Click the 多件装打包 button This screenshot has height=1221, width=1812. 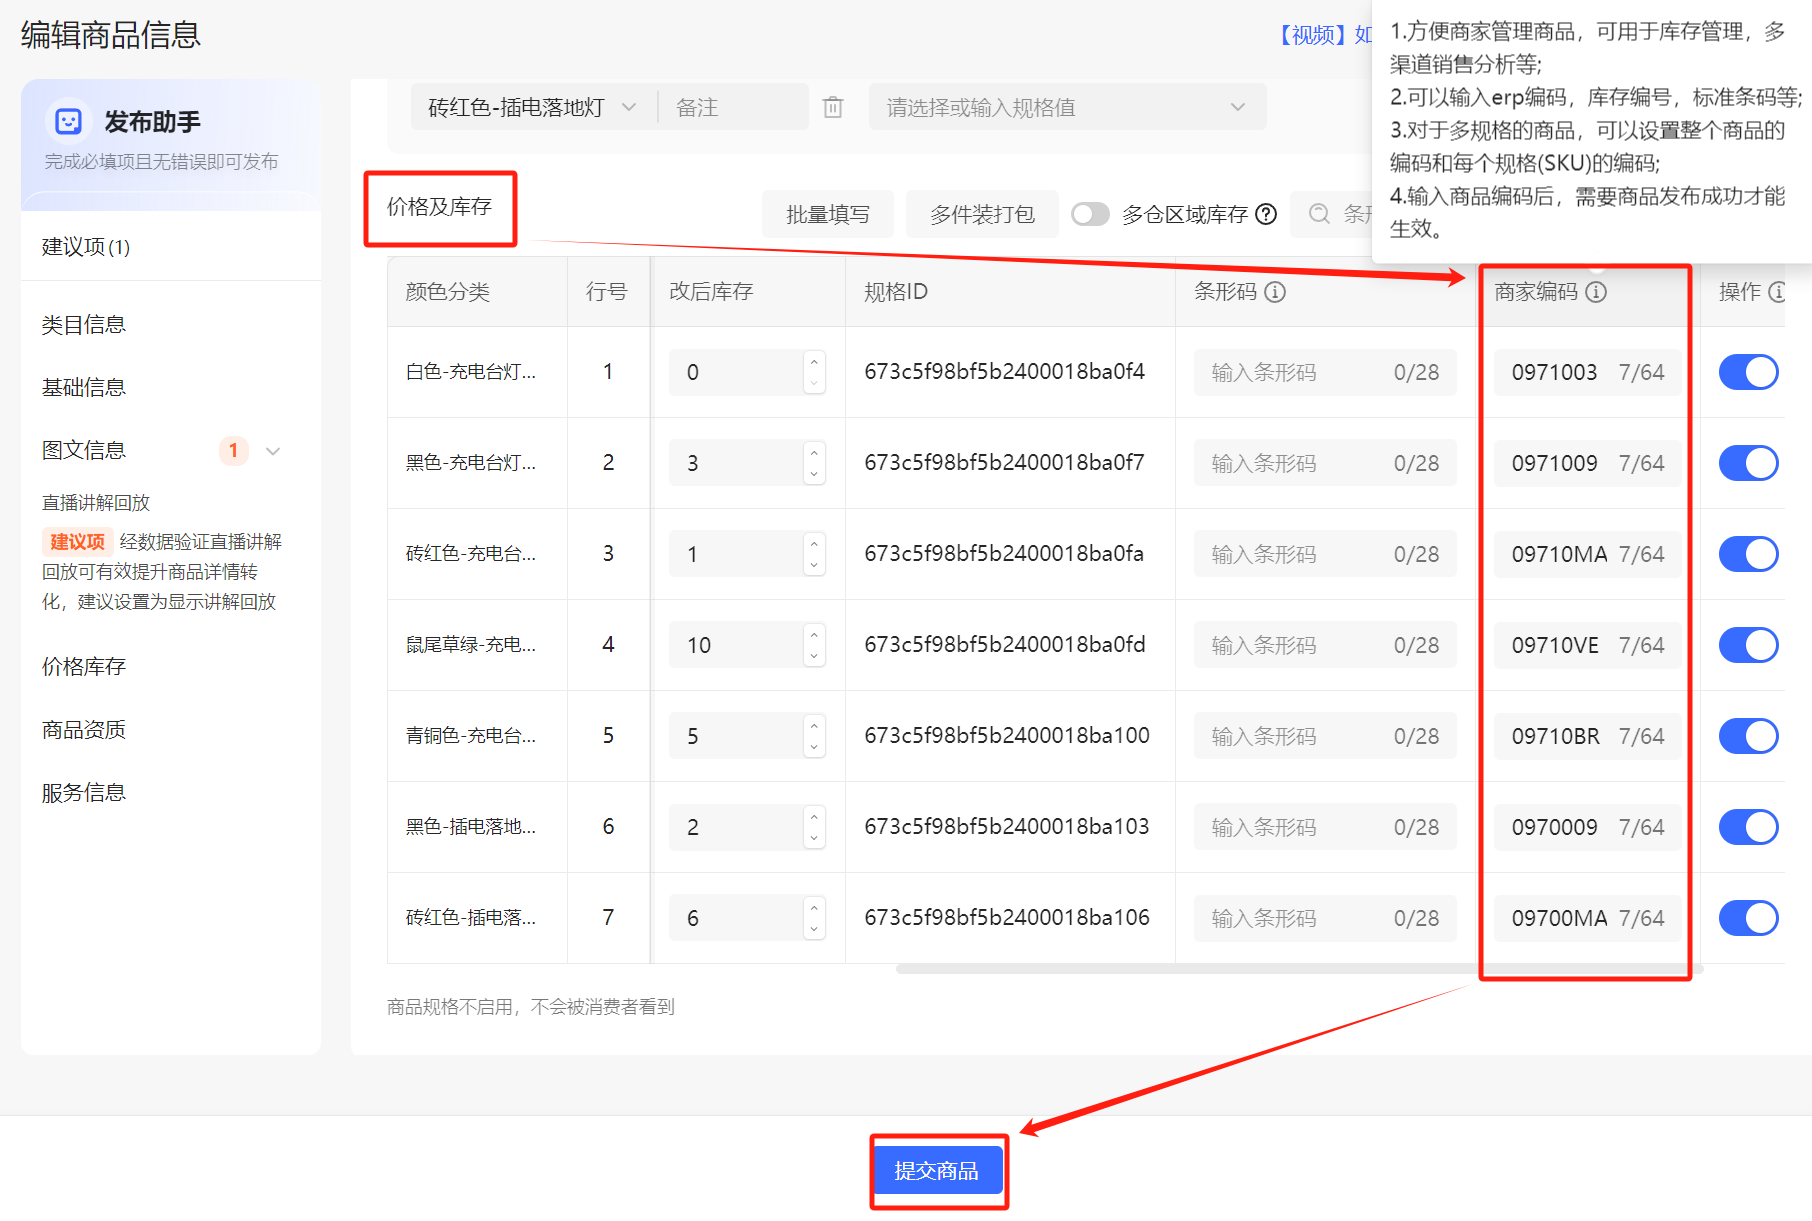point(982,214)
